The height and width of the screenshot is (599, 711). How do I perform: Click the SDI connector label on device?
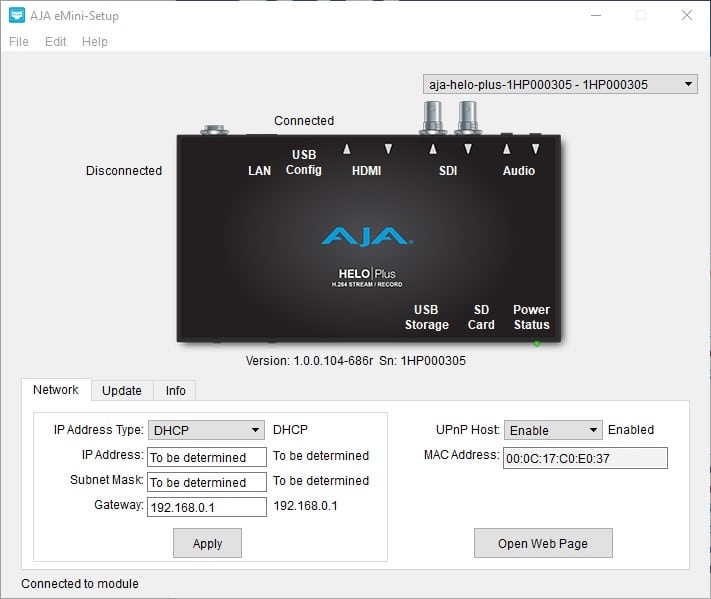448,171
